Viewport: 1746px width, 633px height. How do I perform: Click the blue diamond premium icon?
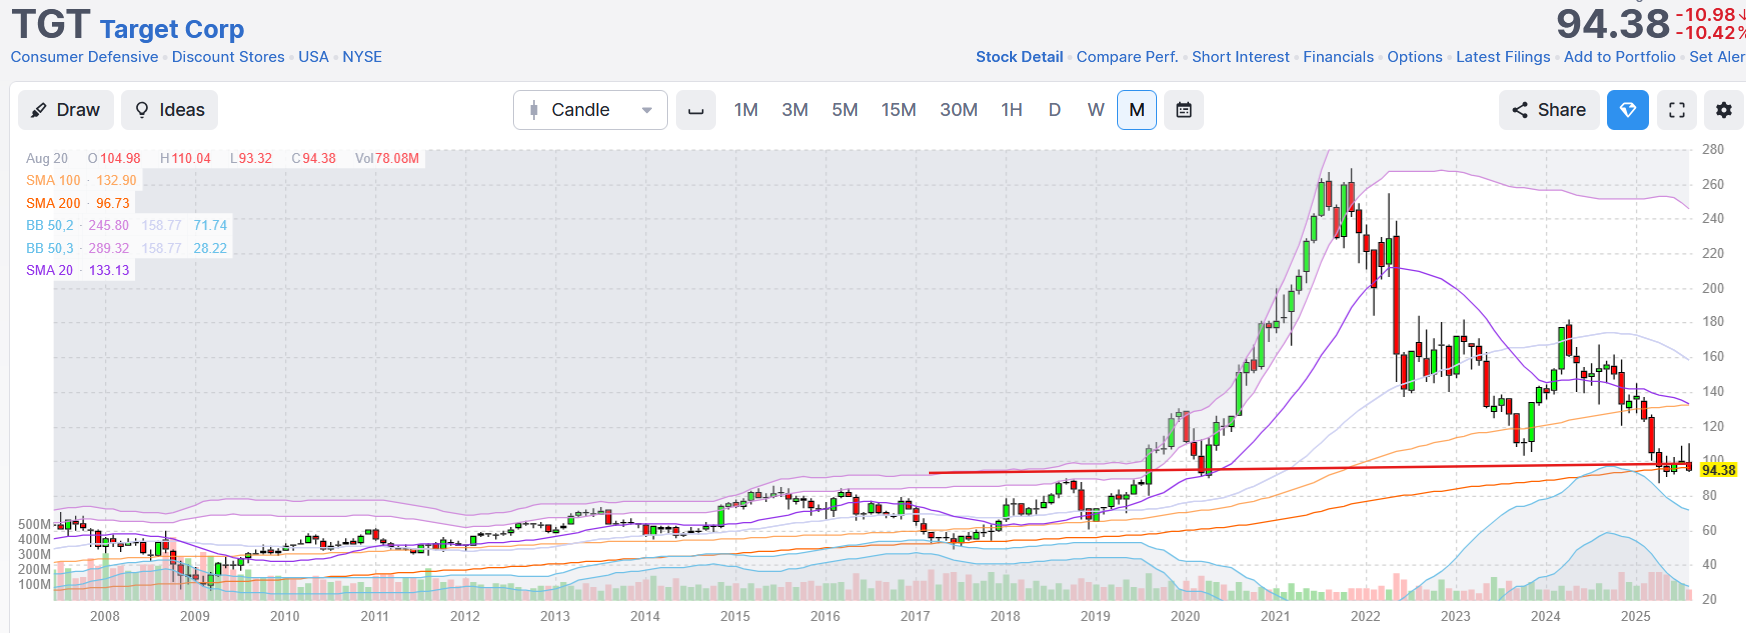1627,110
